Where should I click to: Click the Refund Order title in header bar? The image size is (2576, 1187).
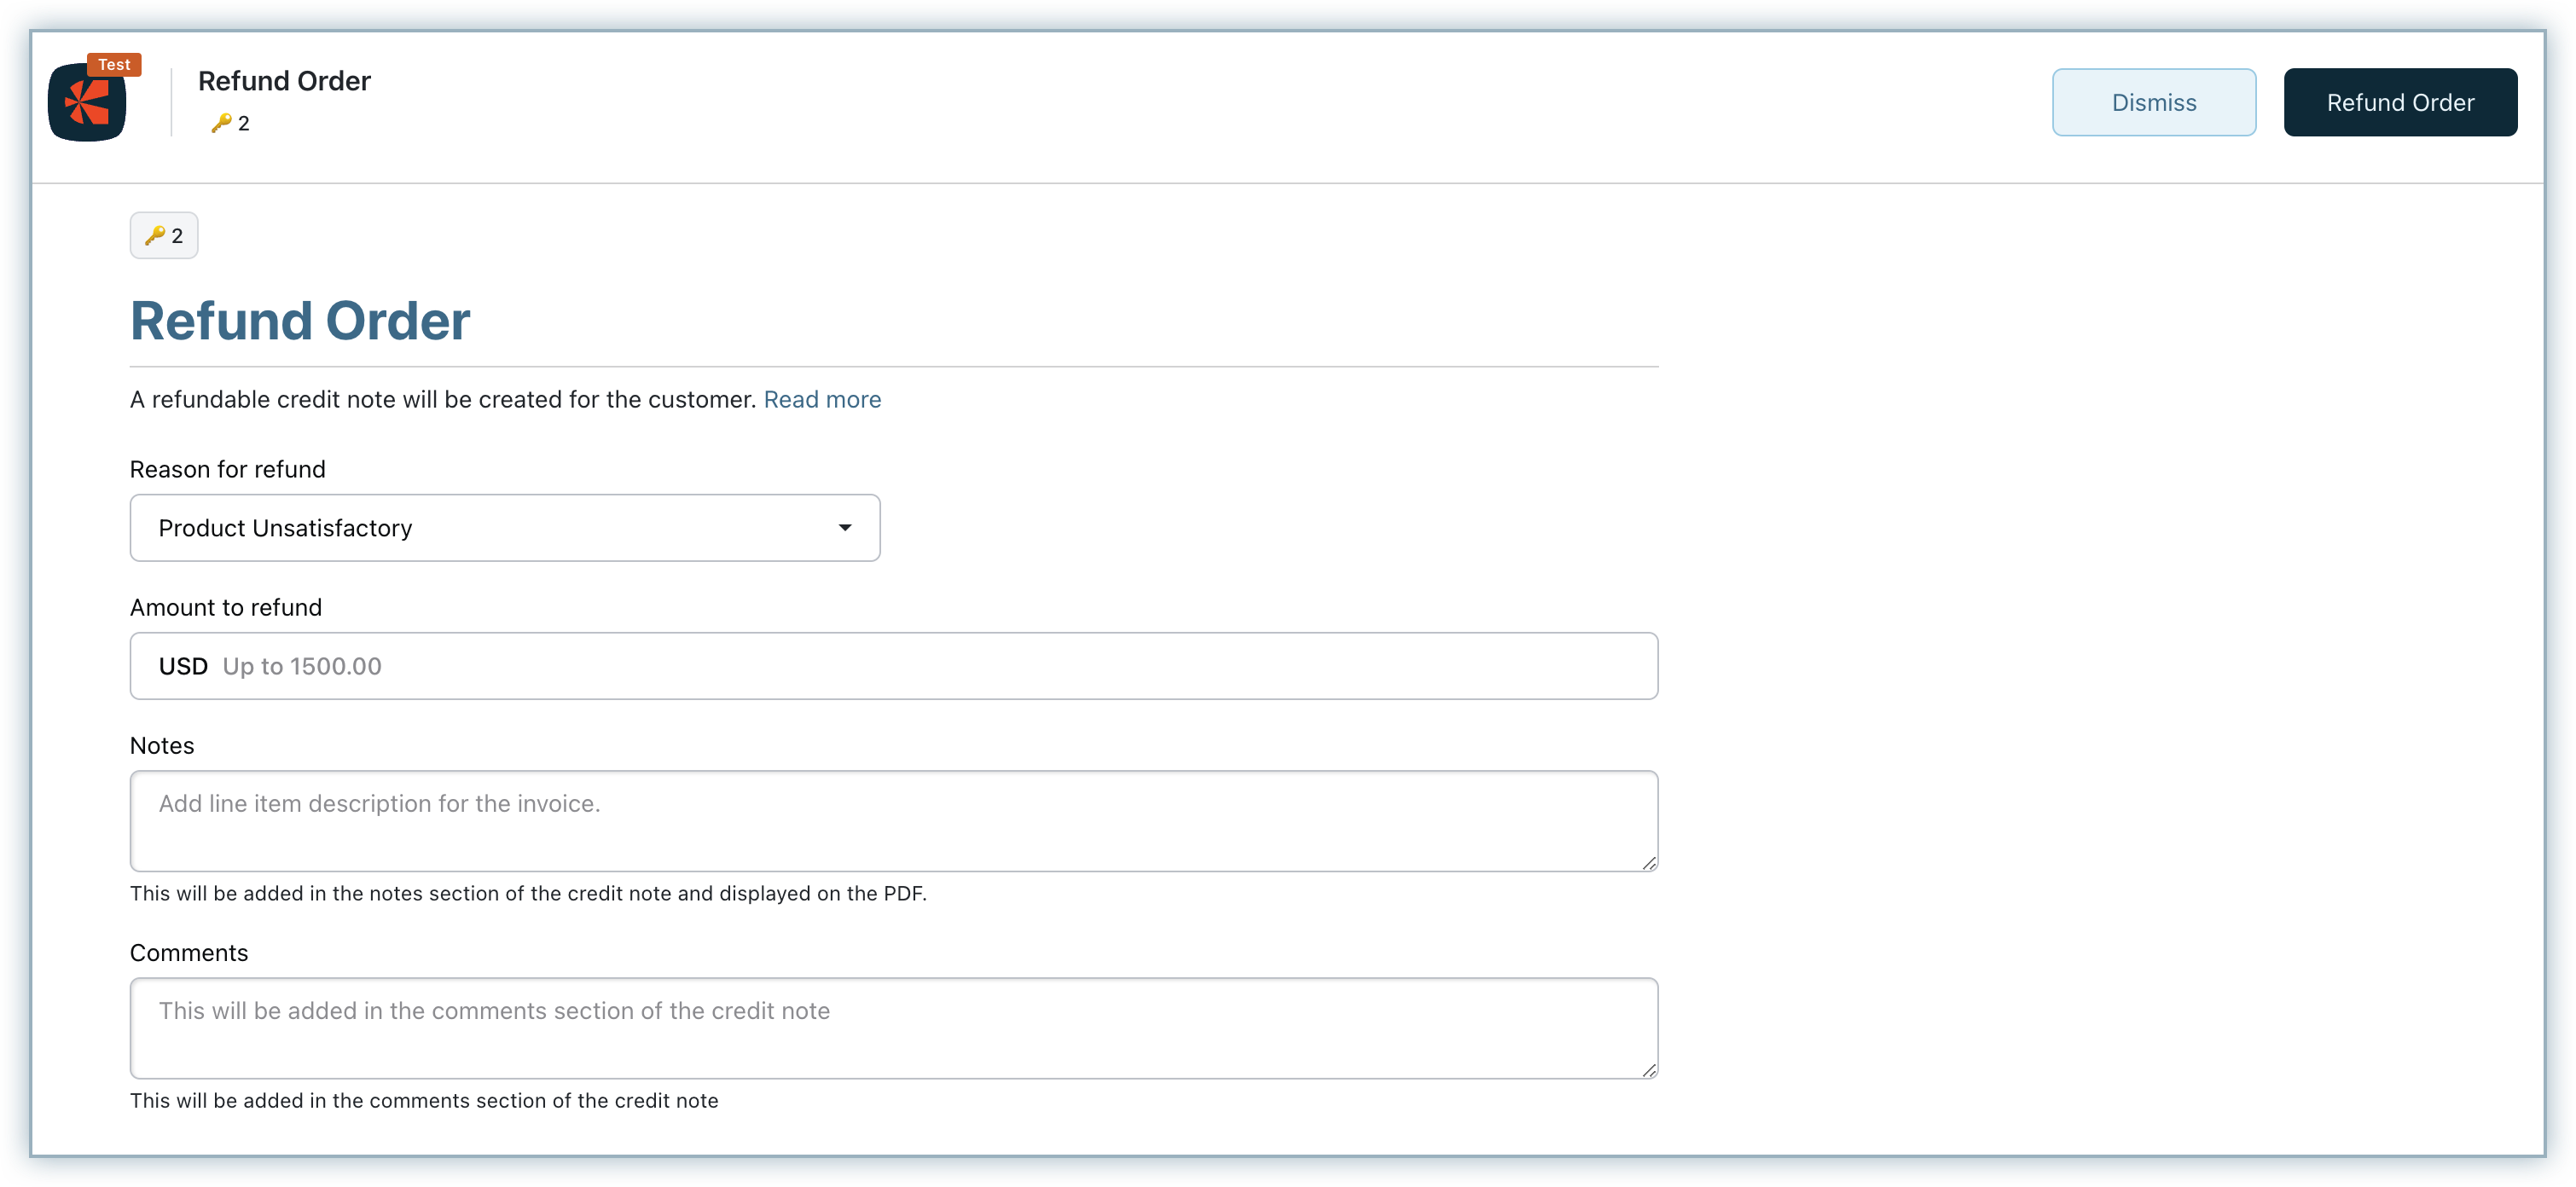click(284, 81)
